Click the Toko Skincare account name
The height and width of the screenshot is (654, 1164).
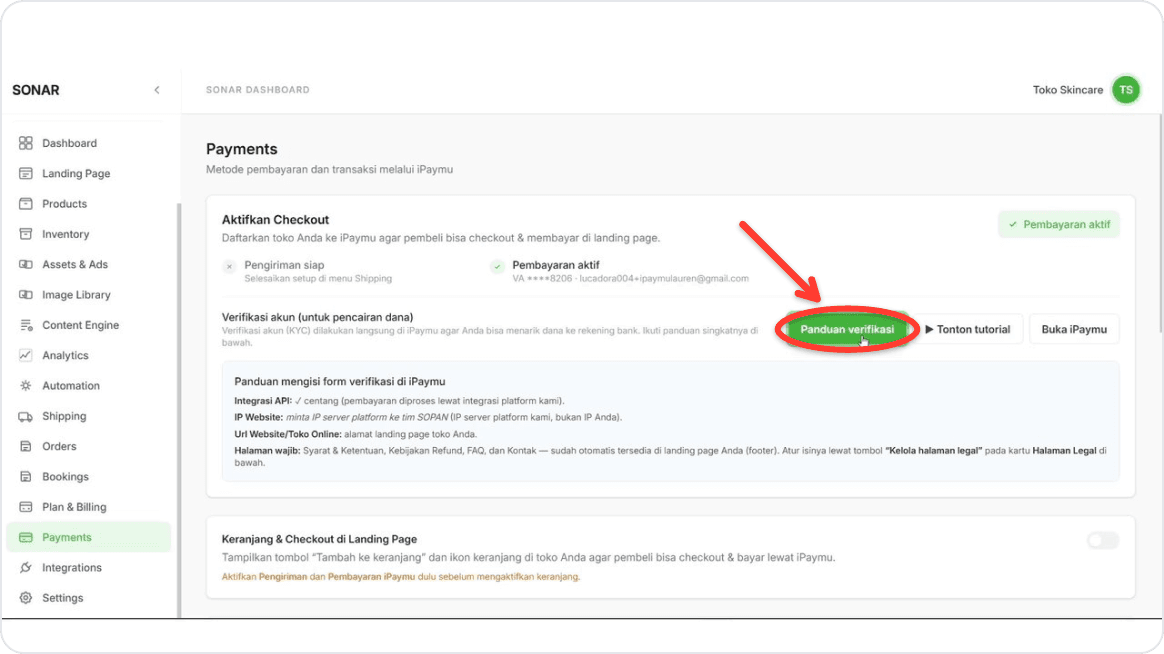1067,90
